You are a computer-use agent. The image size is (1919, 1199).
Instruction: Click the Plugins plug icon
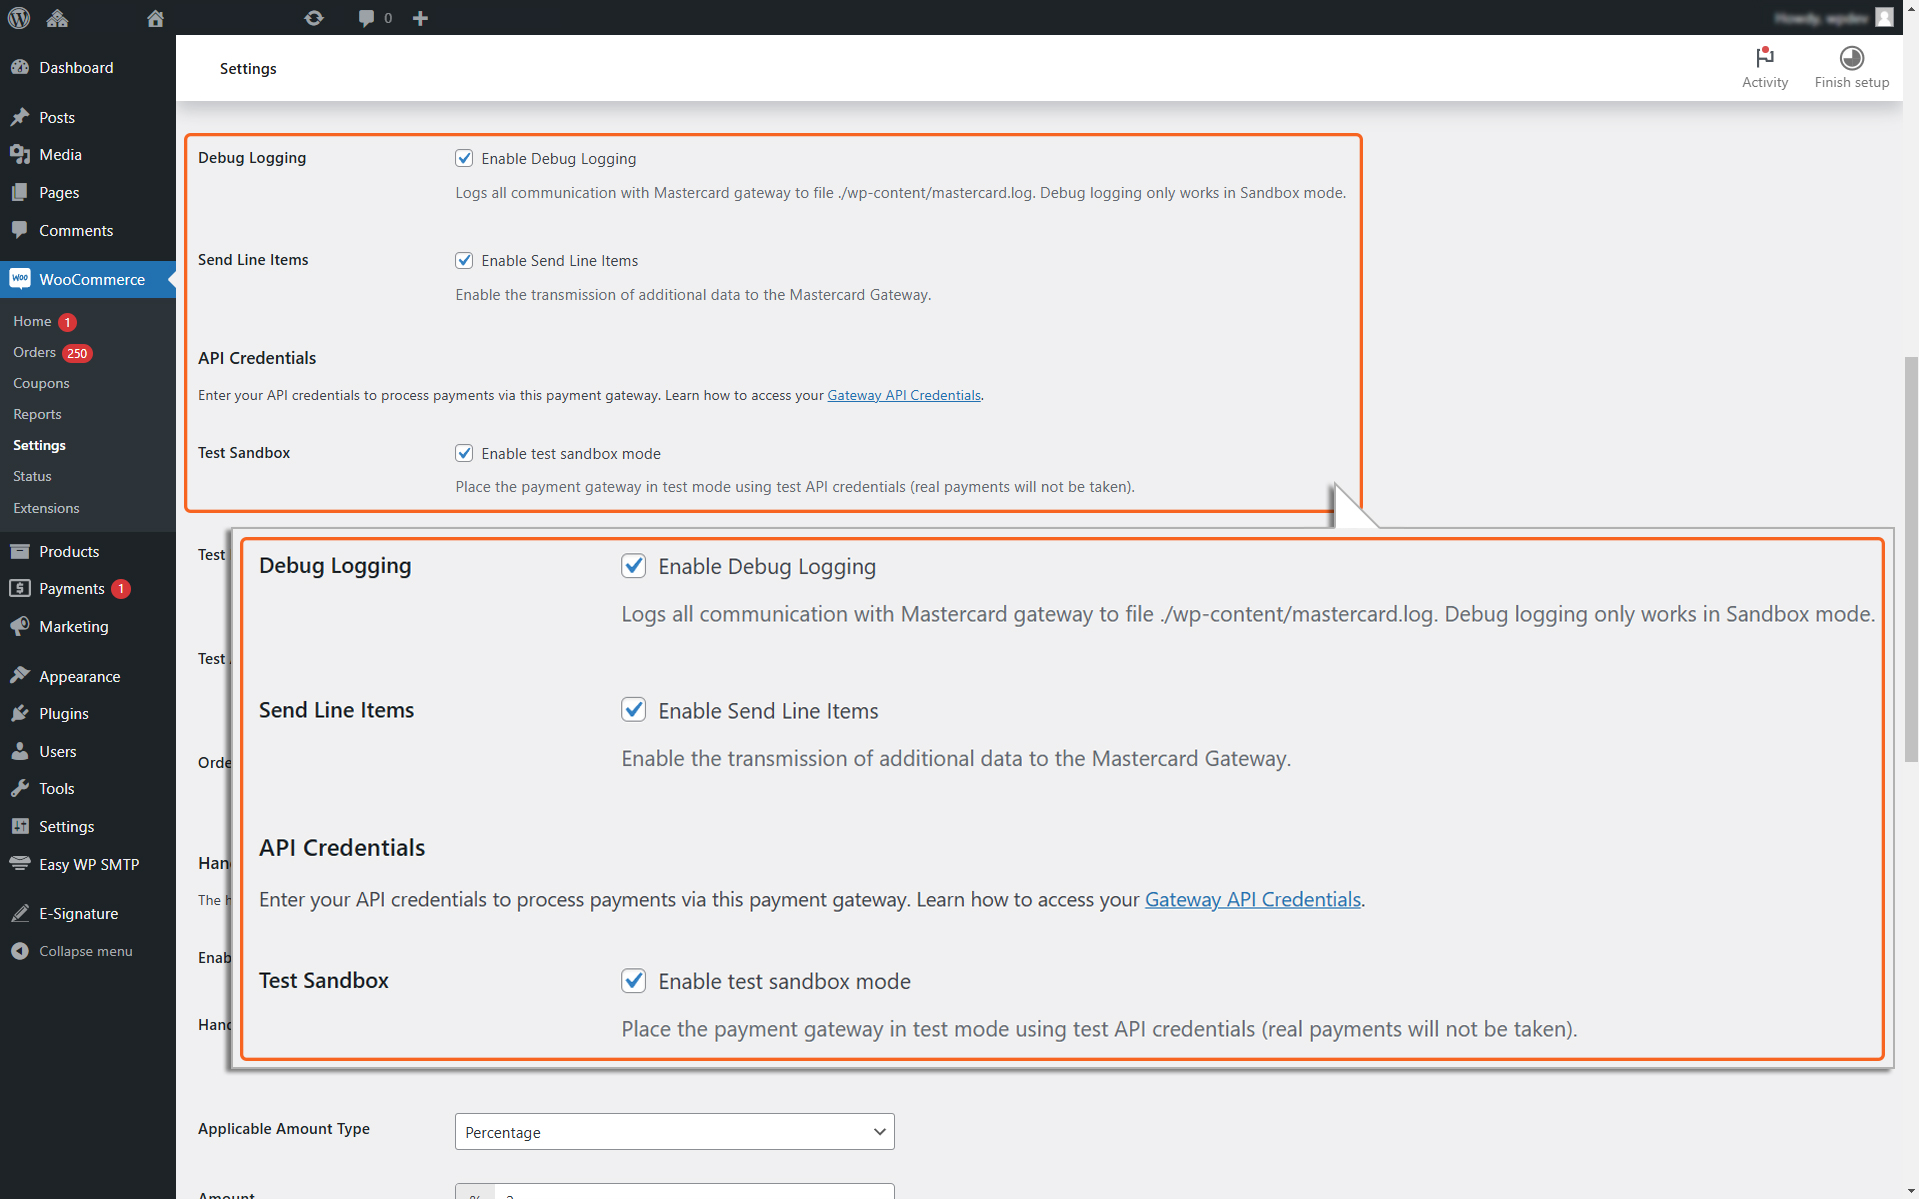pos(20,713)
